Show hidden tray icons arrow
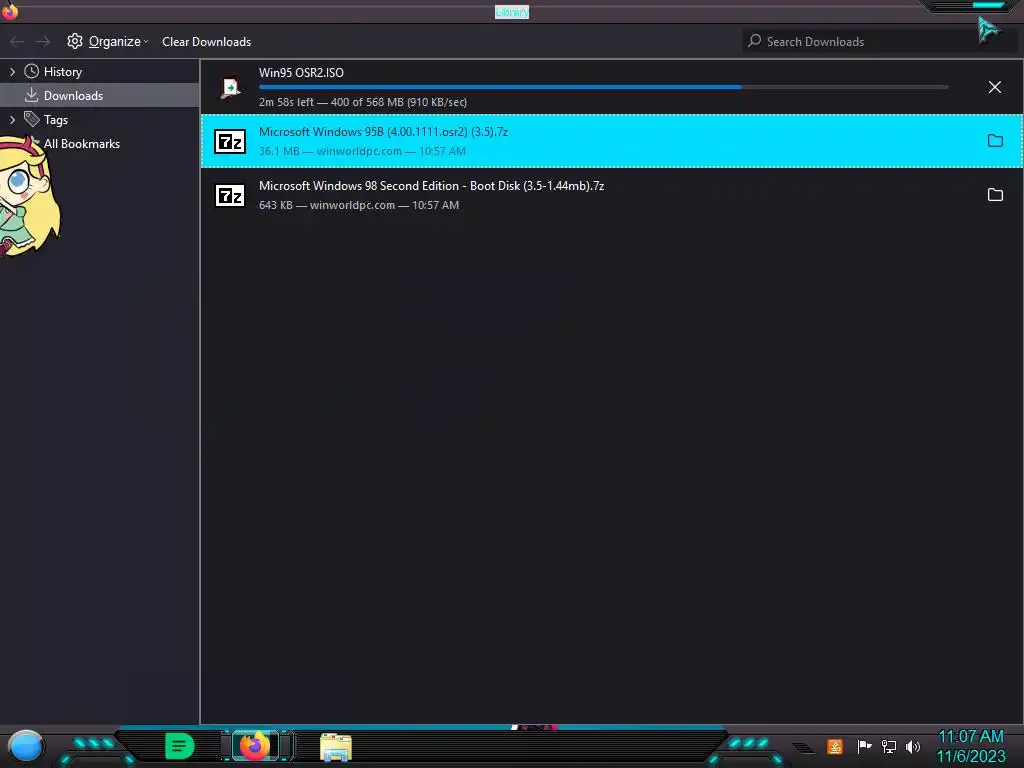 [x=803, y=747]
